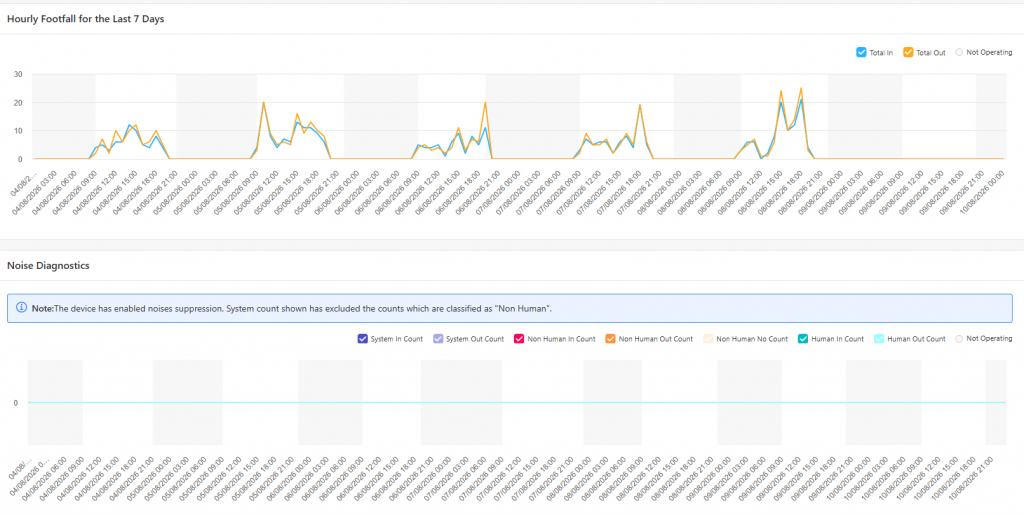Click the '10/08/2026 21:00' label on the Noise Diagnostics chart
This screenshot has height=515, width=1024.
pos(968,480)
